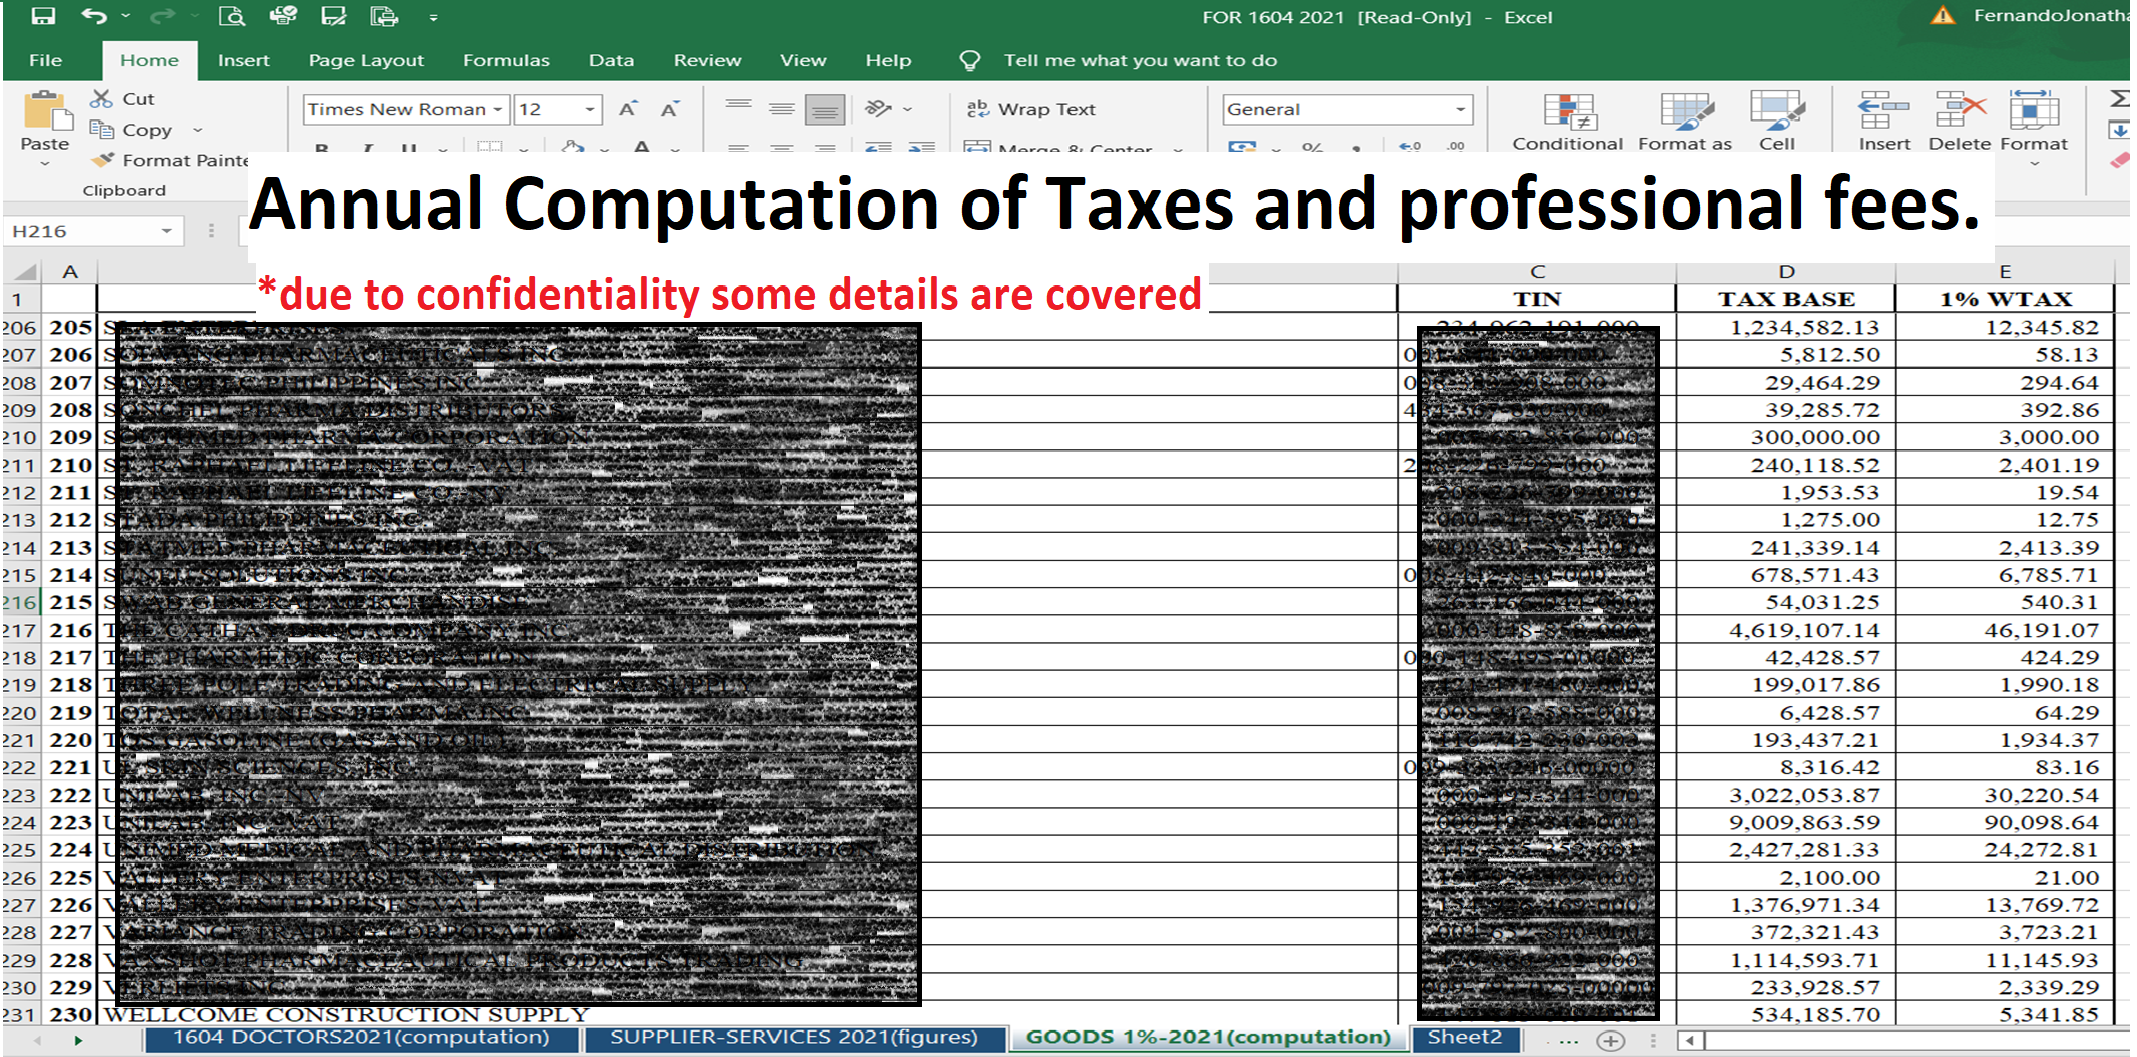Click the Format cells icon
Viewport: 2137px width, 1057px height.
click(x=2033, y=110)
